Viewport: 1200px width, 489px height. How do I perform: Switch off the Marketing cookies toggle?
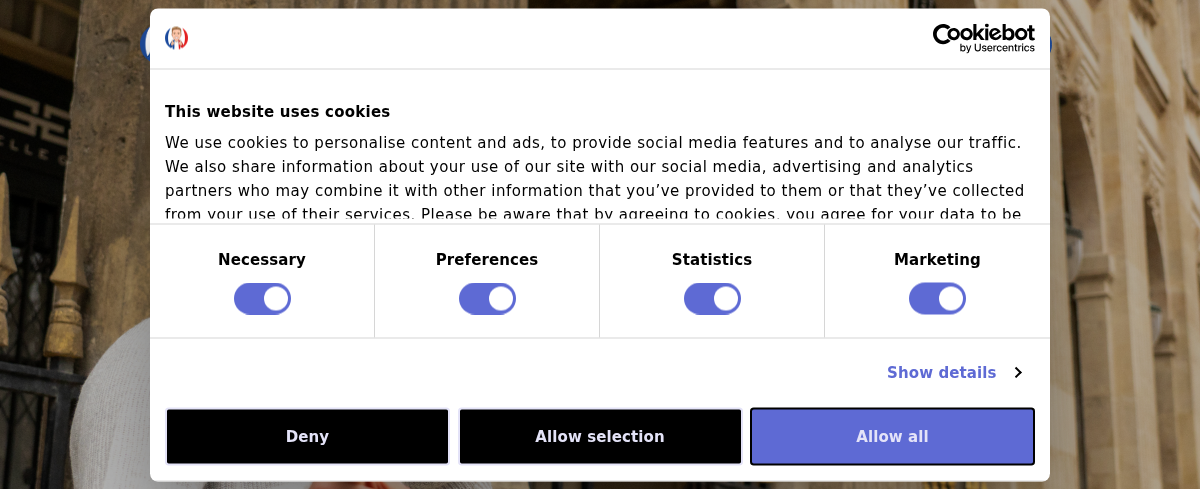click(937, 299)
